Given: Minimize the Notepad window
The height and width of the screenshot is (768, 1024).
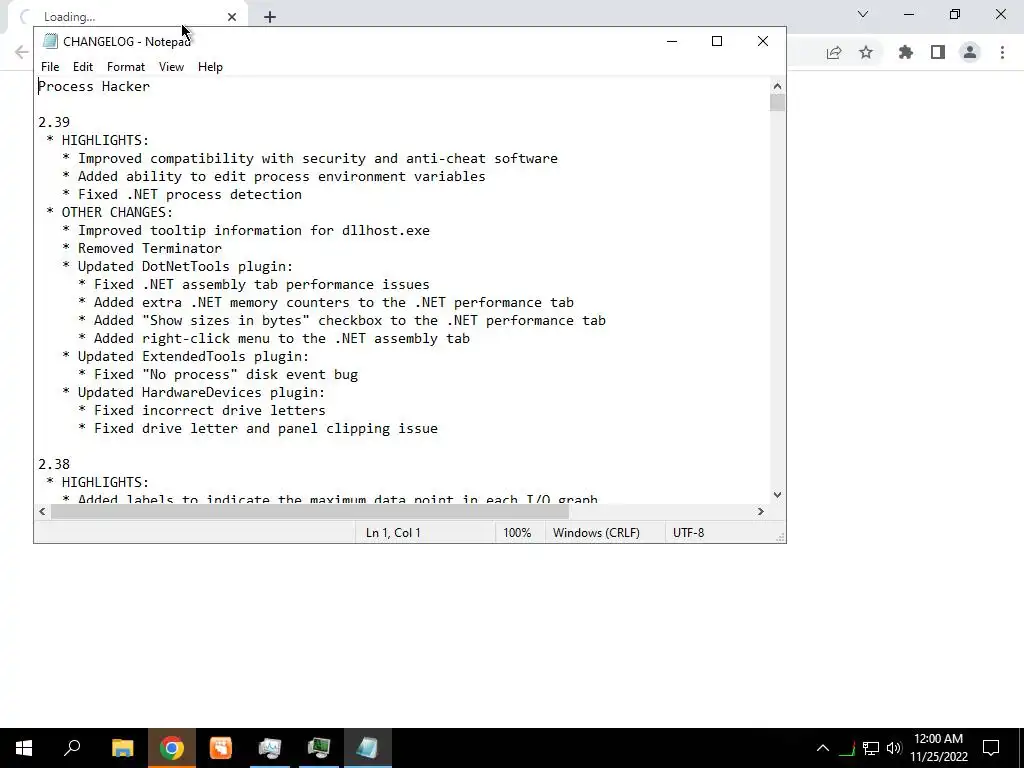Looking at the screenshot, I should [x=672, y=41].
